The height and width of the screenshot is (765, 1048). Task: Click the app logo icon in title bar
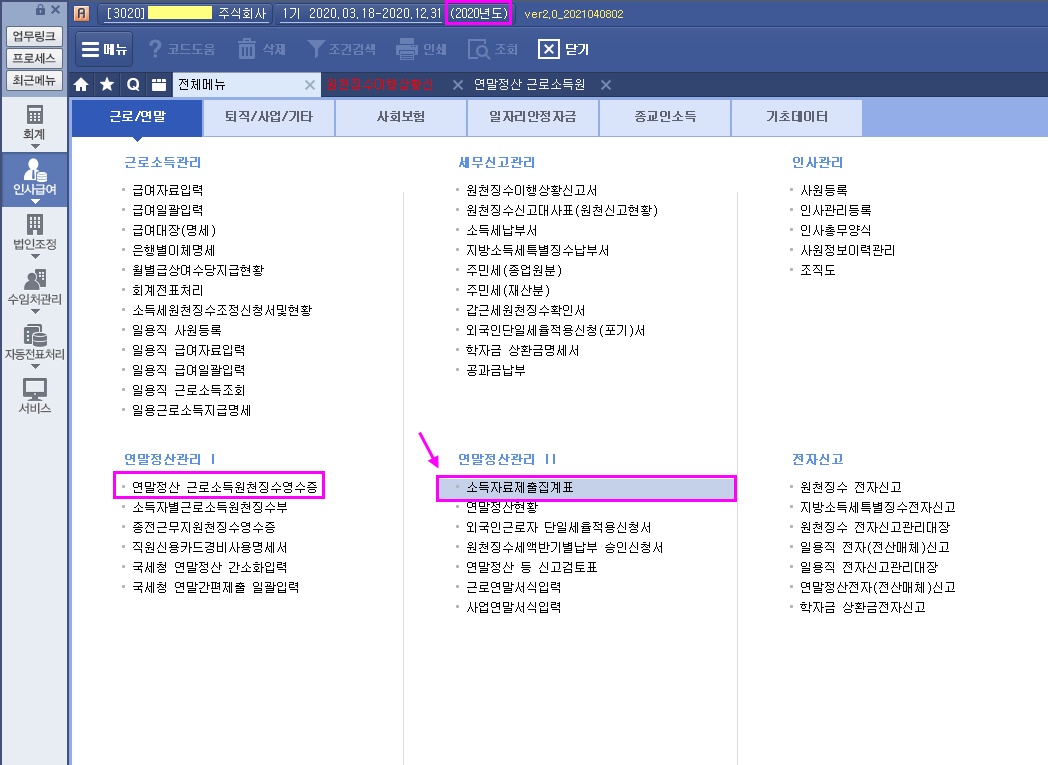tap(82, 13)
